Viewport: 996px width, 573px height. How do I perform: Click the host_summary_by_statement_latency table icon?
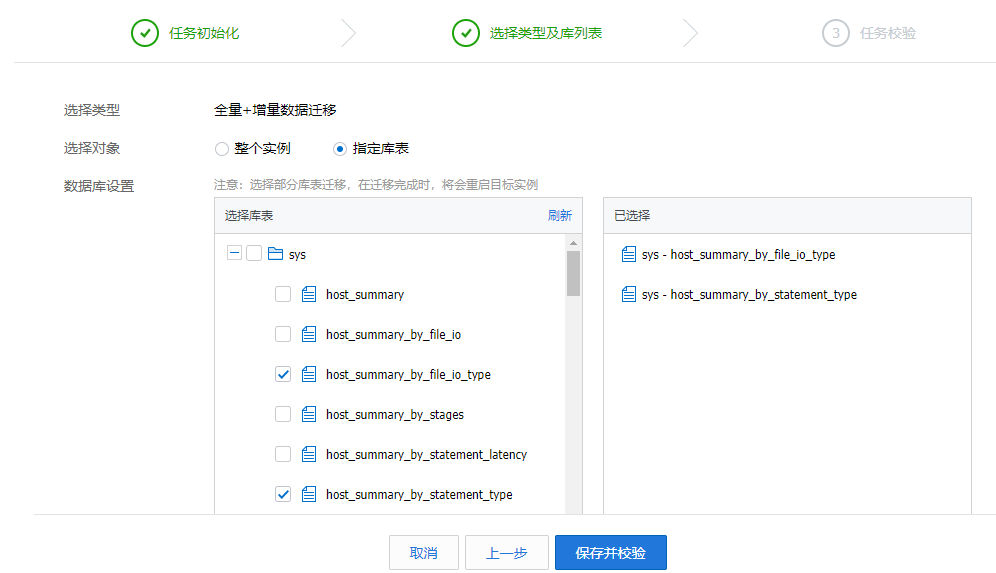pyautogui.click(x=309, y=454)
